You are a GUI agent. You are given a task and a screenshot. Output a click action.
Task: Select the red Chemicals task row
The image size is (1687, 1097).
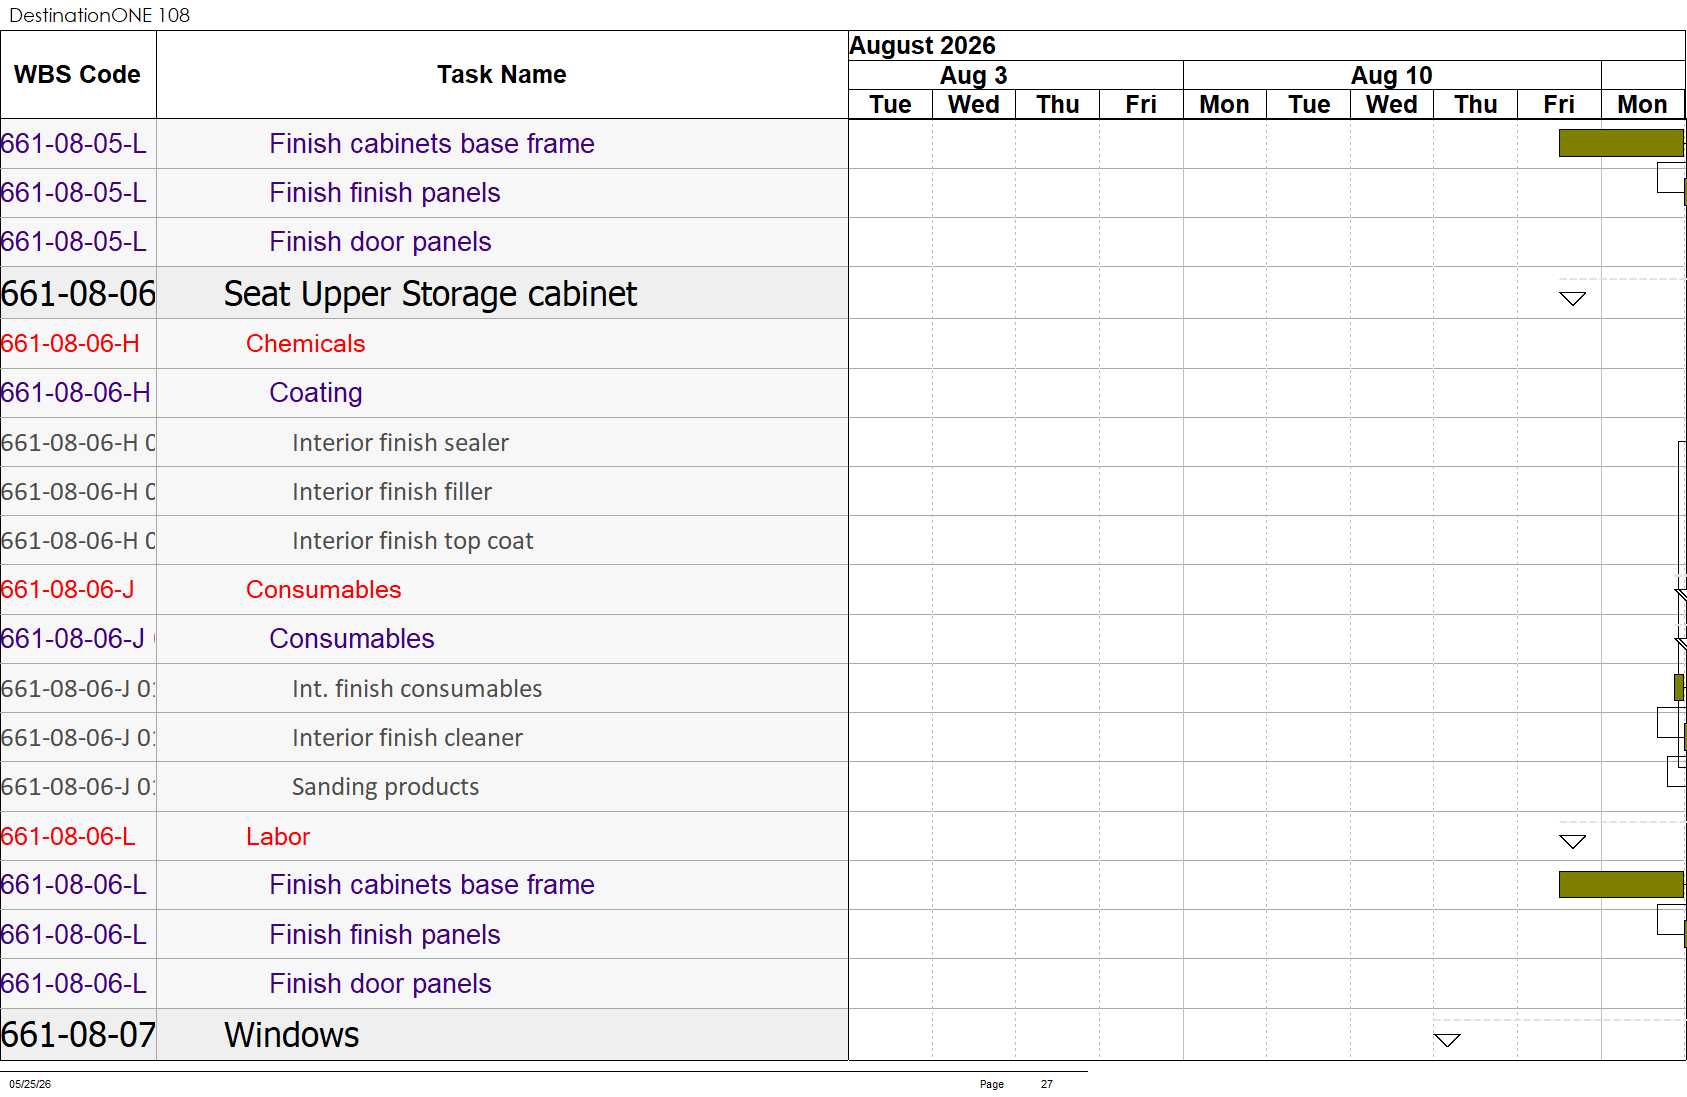[x=305, y=344]
